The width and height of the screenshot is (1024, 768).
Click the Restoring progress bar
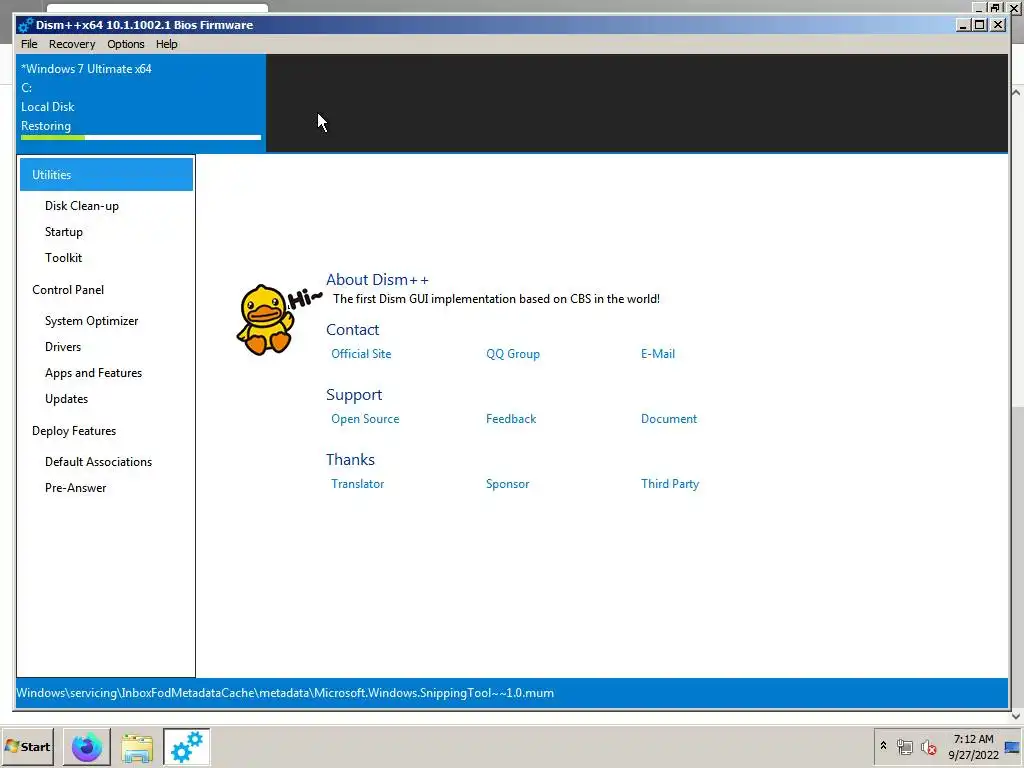click(x=141, y=137)
